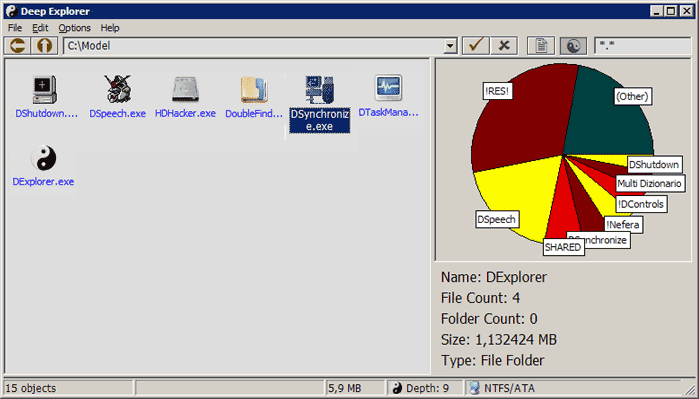The image size is (699, 399).
Task: Click the *.* filter input field
Action: click(642, 45)
